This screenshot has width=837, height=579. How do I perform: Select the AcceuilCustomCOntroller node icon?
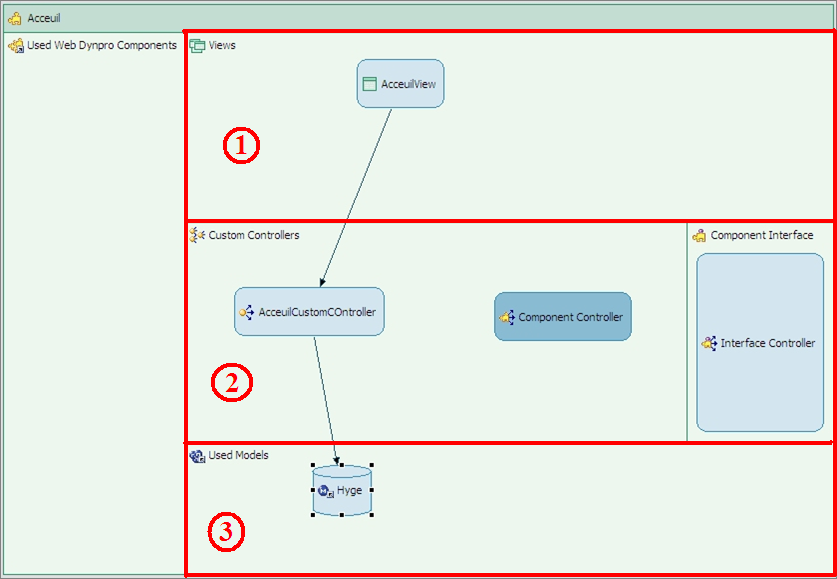point(246,313)
